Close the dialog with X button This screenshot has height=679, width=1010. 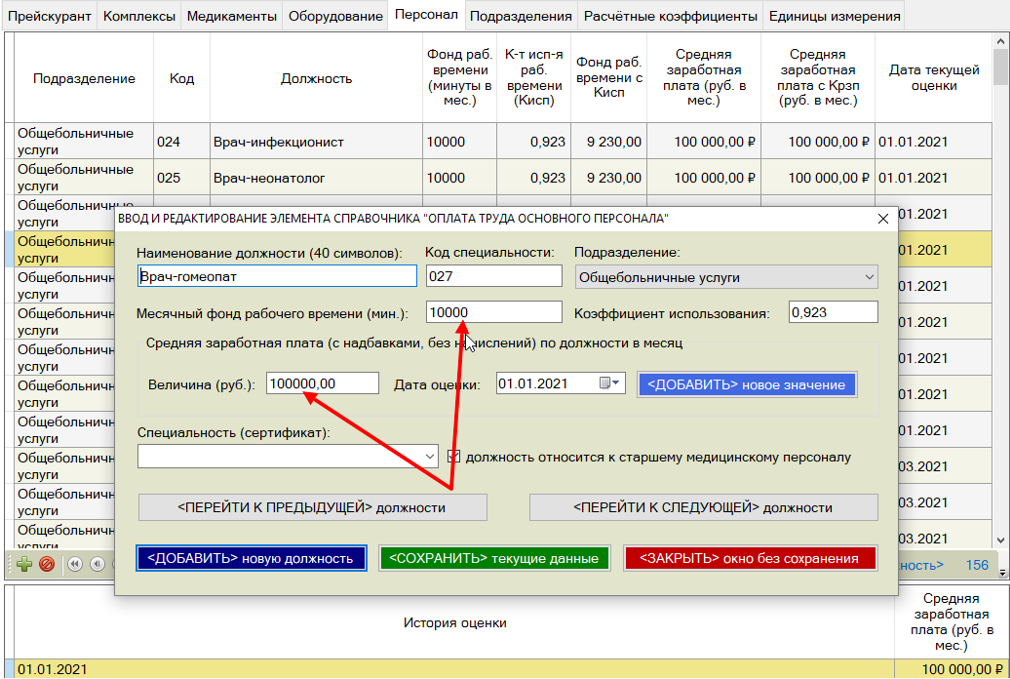coord(882,218)
